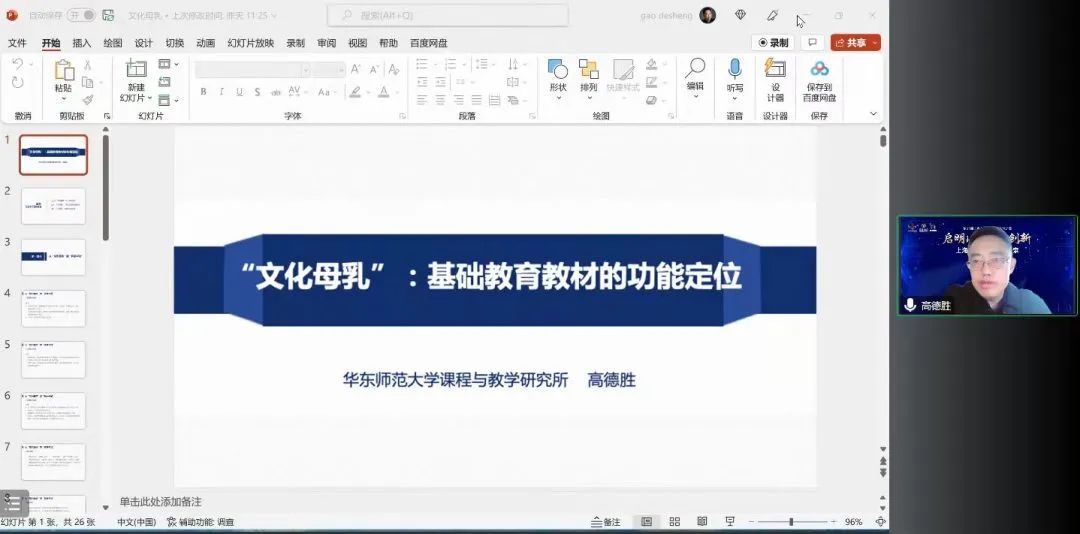Click the Undo arrow in the ribbon
The height and width of the screenshot is (534, 1080).
click(x=17, y=64)
